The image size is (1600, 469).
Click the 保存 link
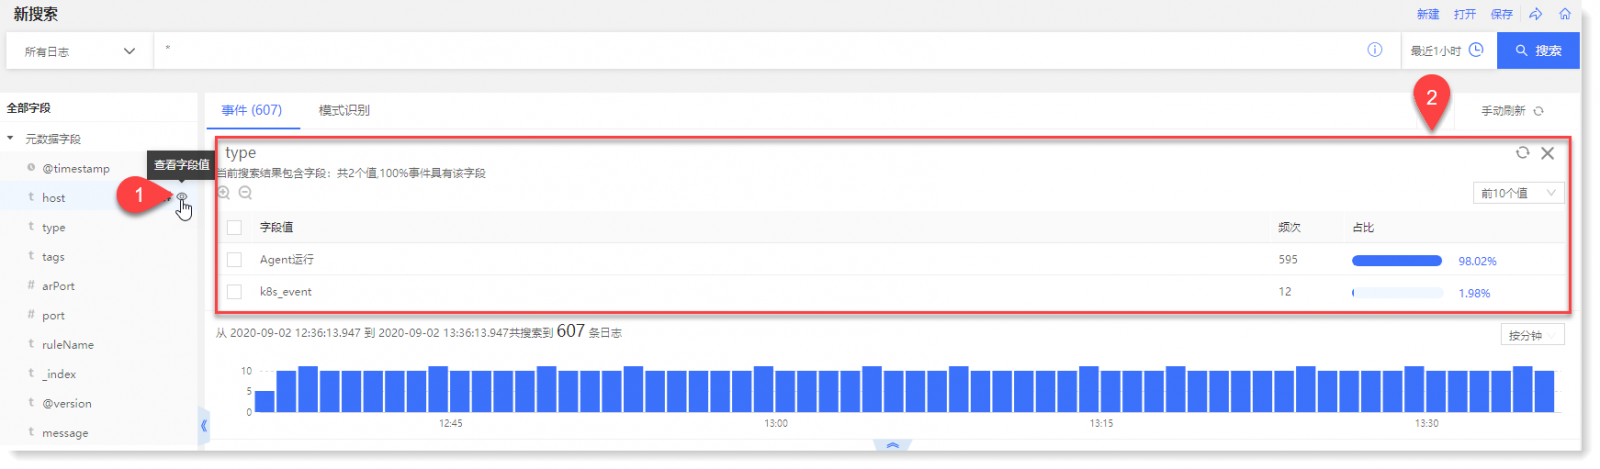(x=1501, y=14)
